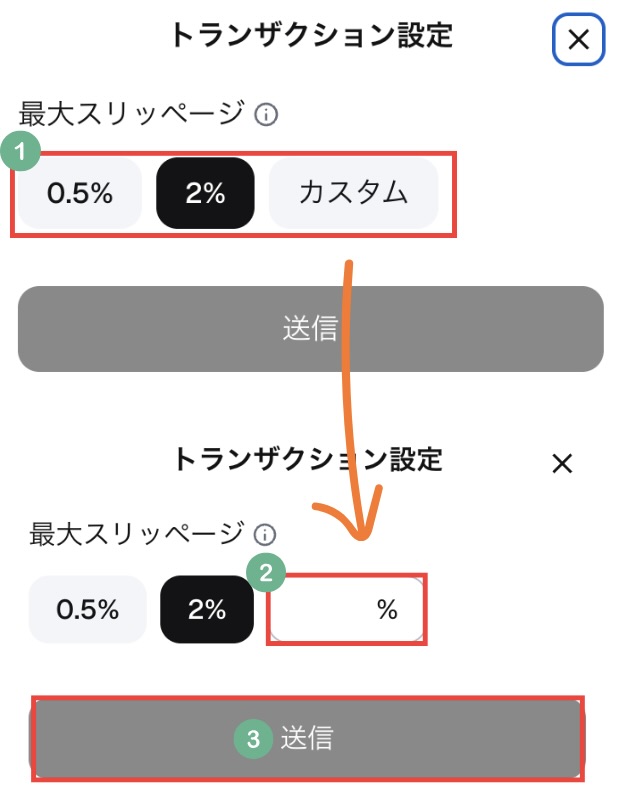The height and width of the screenshot is (799, 630).
Task: Click the info icon in upper panel
Action: click(x=266, y=115)
